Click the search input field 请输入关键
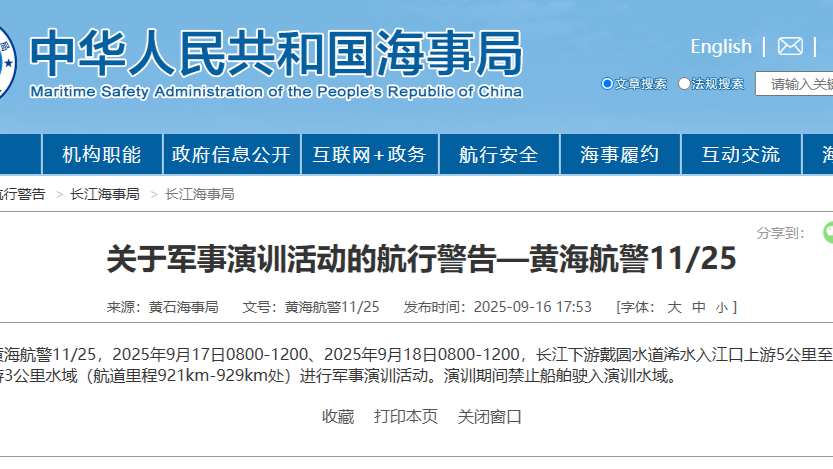Image resolution: width=833 pixels, height=469 pixels. coord(794,84)
